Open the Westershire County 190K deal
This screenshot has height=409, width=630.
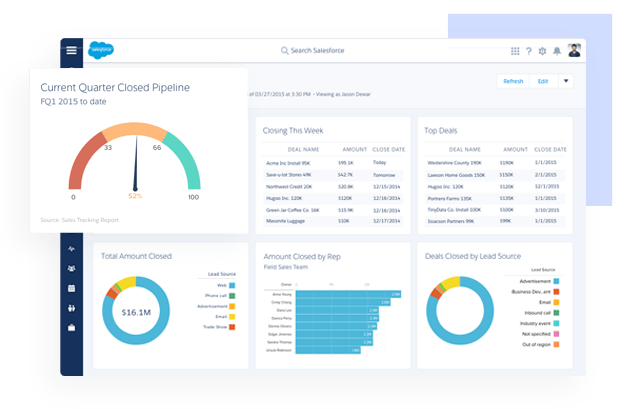coord(454,163)
